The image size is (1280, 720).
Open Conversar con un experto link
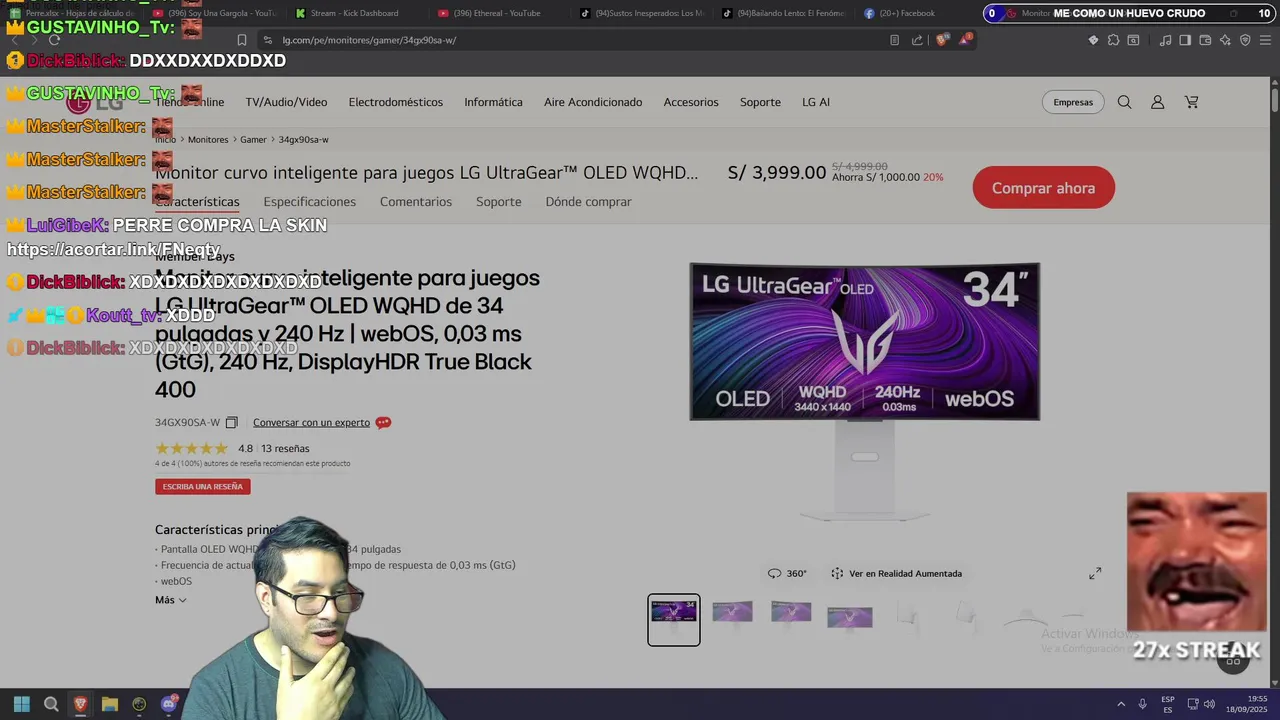pos(311,422)
